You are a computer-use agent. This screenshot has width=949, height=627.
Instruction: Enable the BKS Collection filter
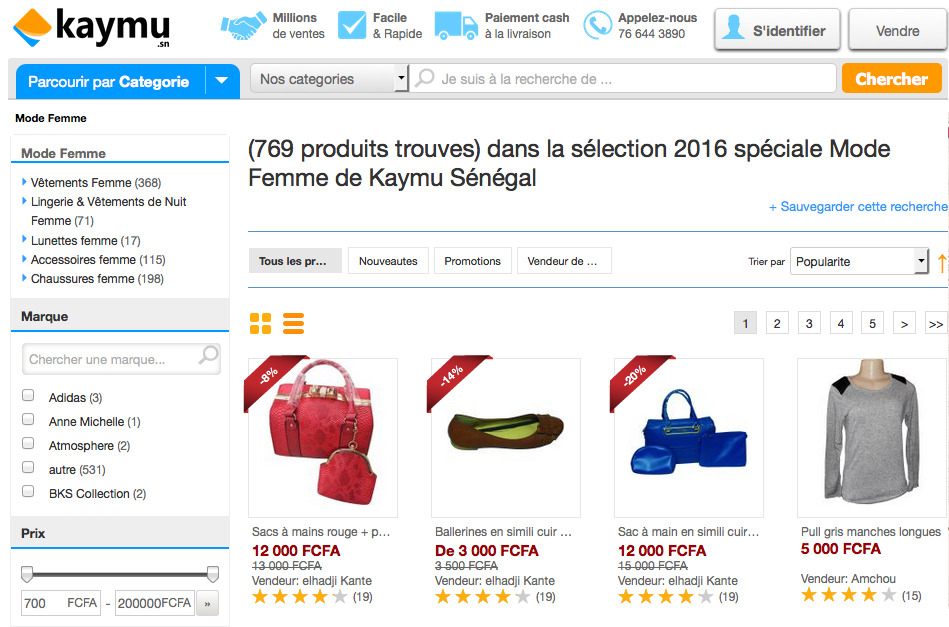point(28,492)
